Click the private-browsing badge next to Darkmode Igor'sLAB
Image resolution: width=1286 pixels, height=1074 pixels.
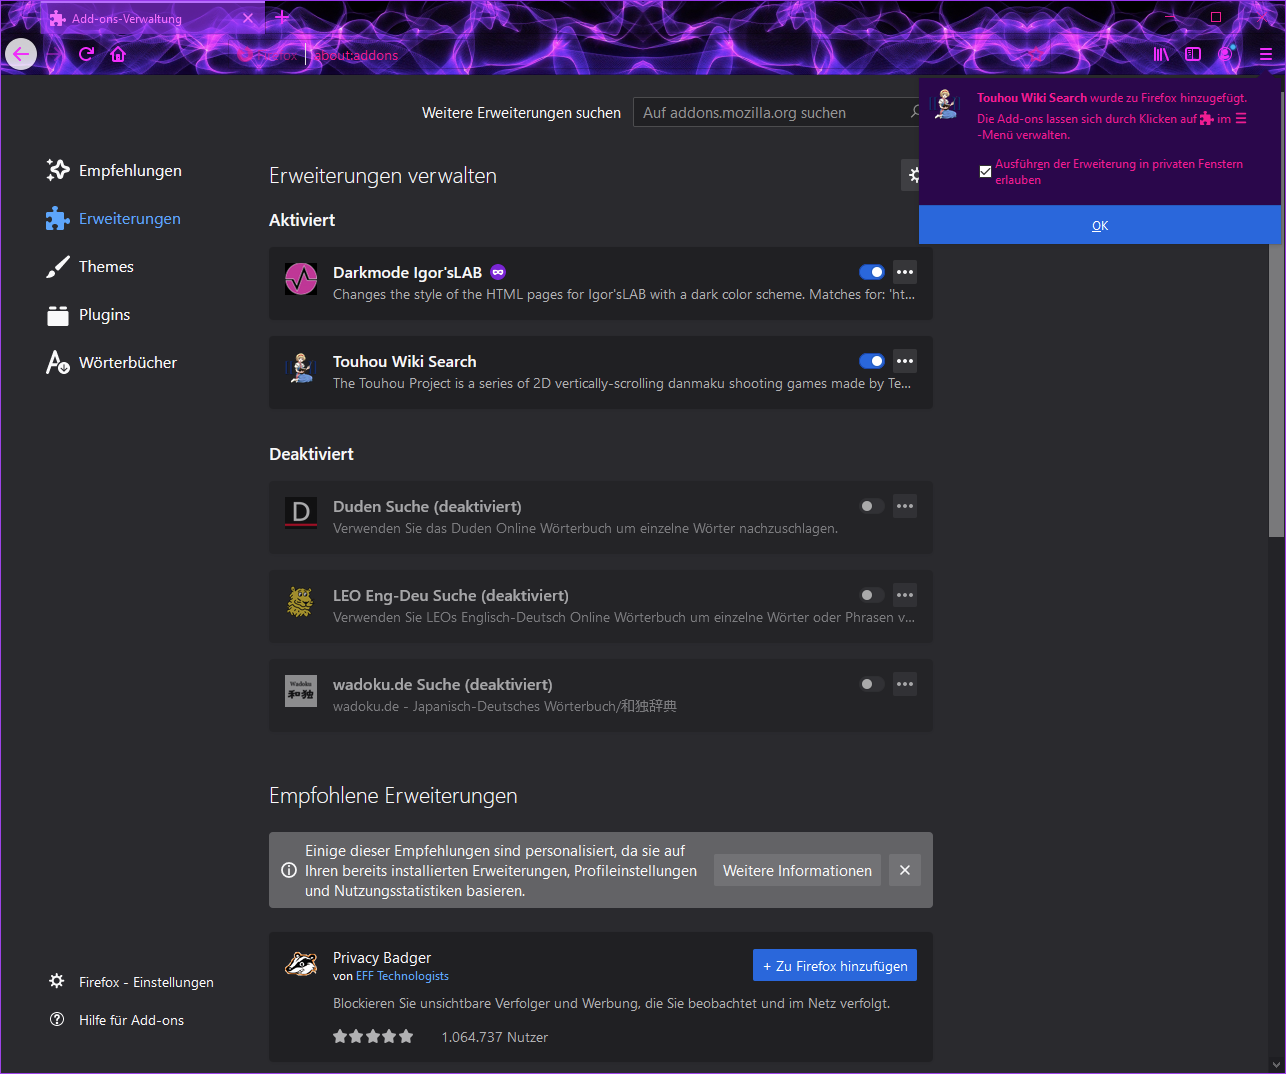498,272
